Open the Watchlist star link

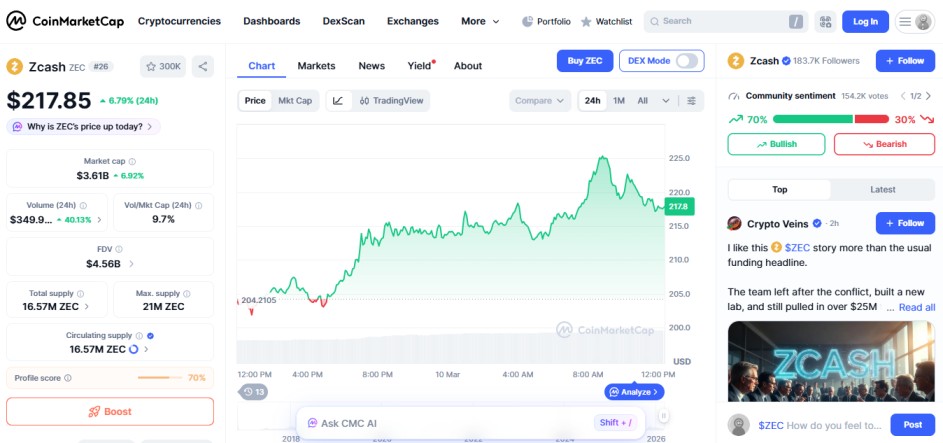[606, 22]
